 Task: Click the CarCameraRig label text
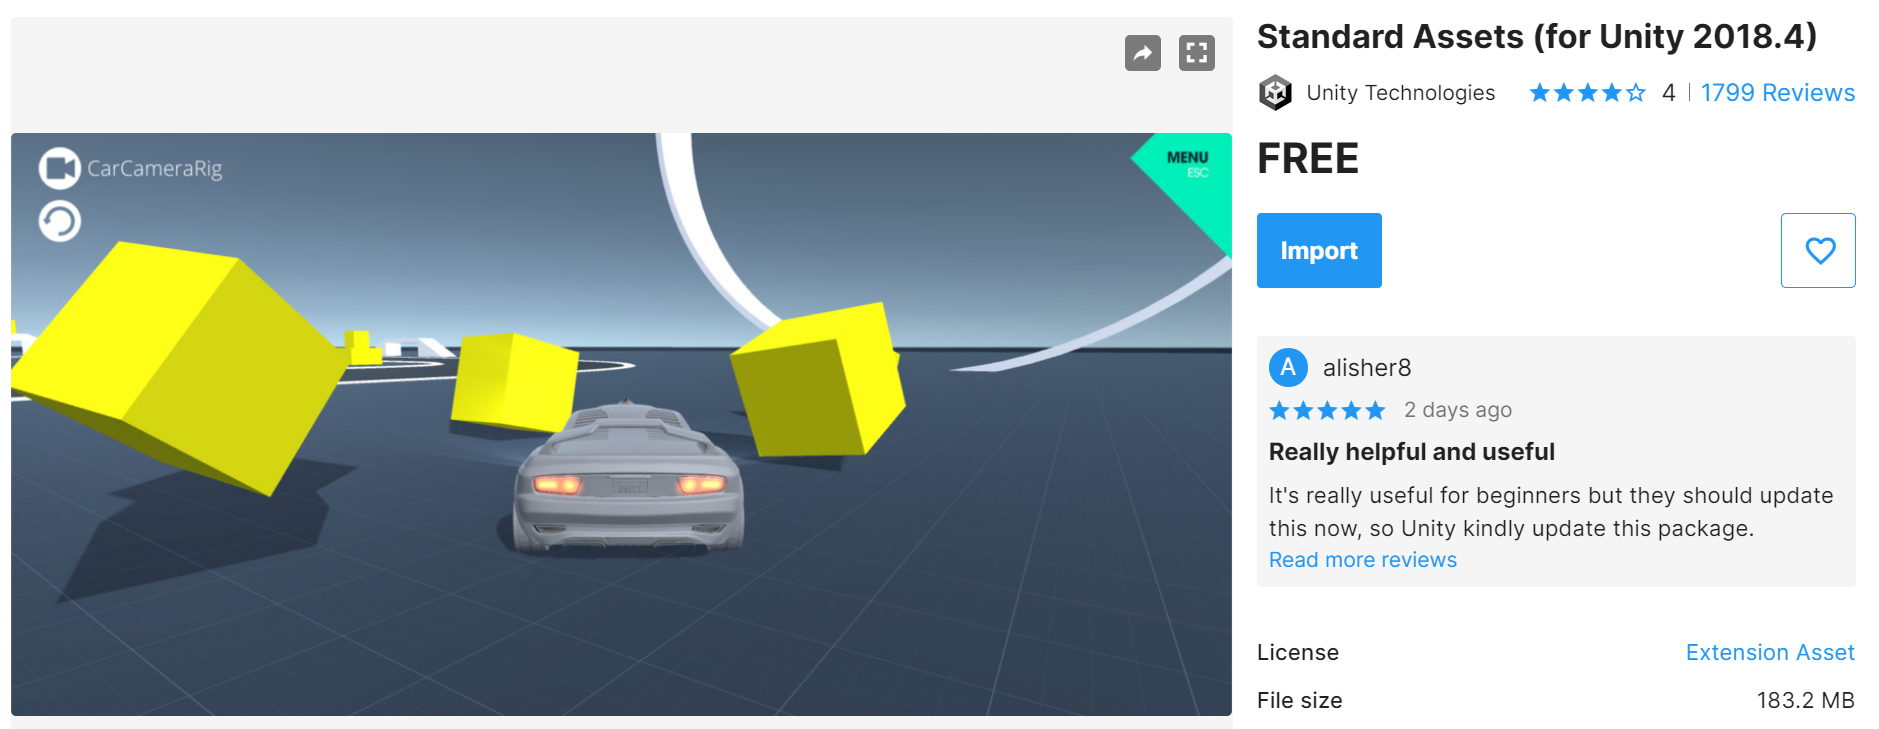pyautogui.click(x=154, y=168)
